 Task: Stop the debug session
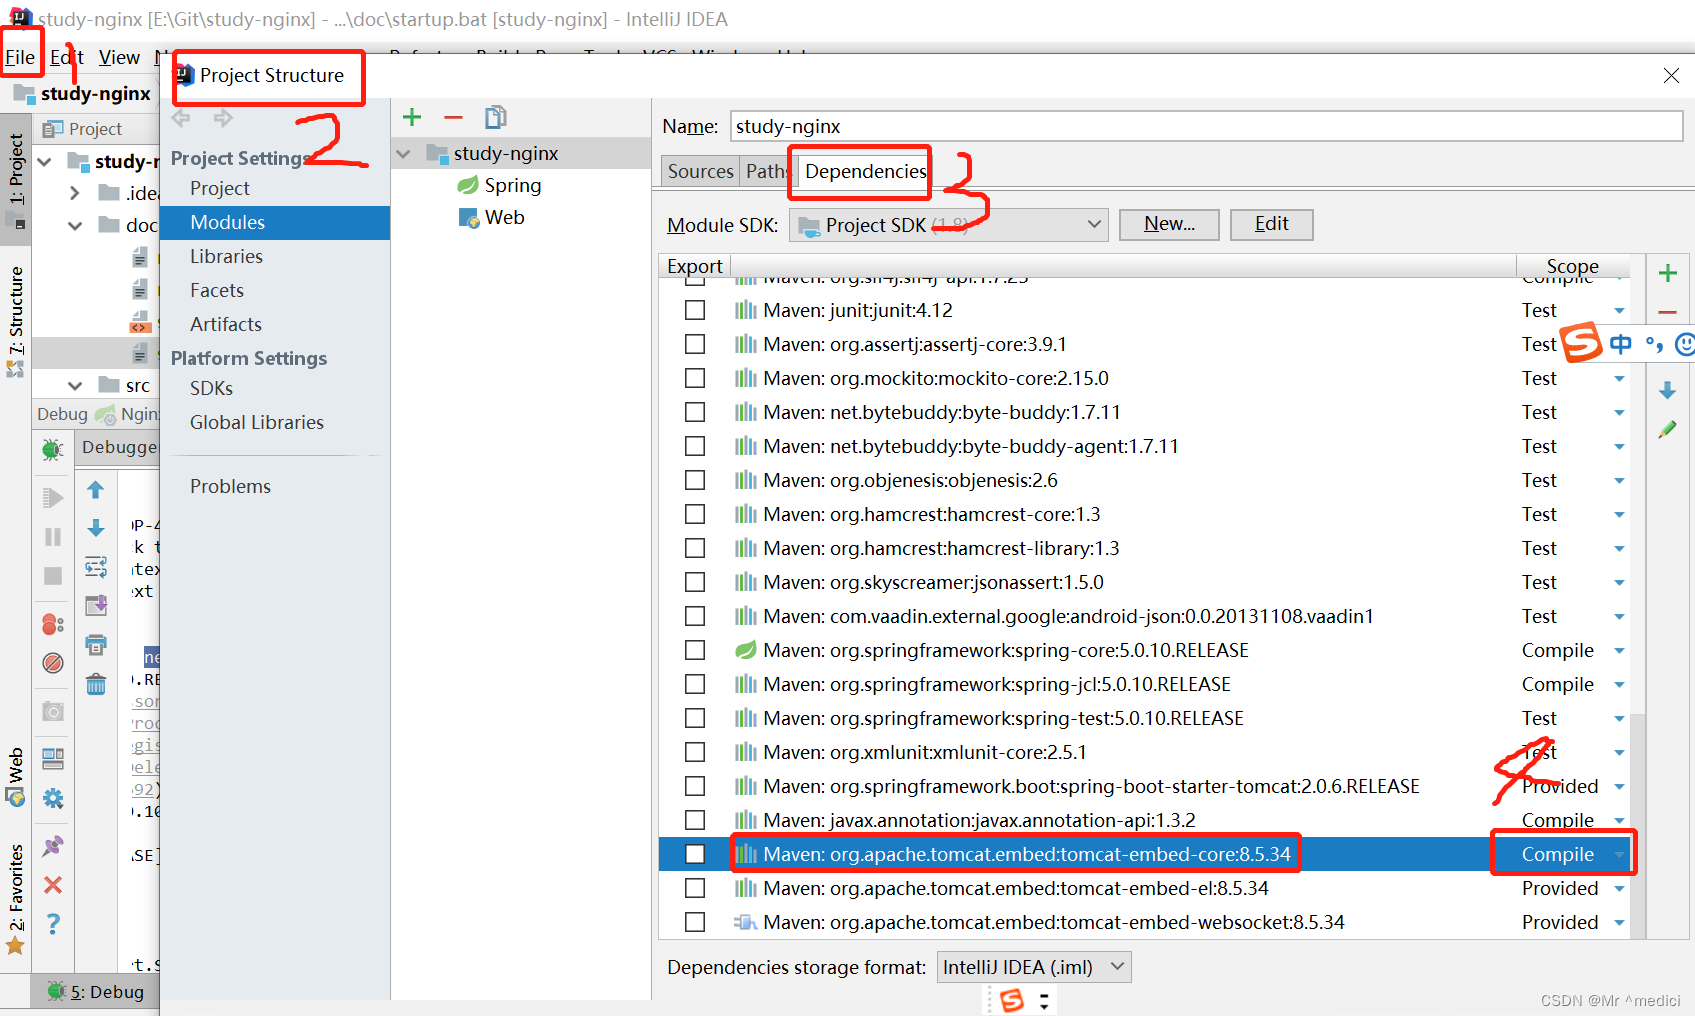53,575
